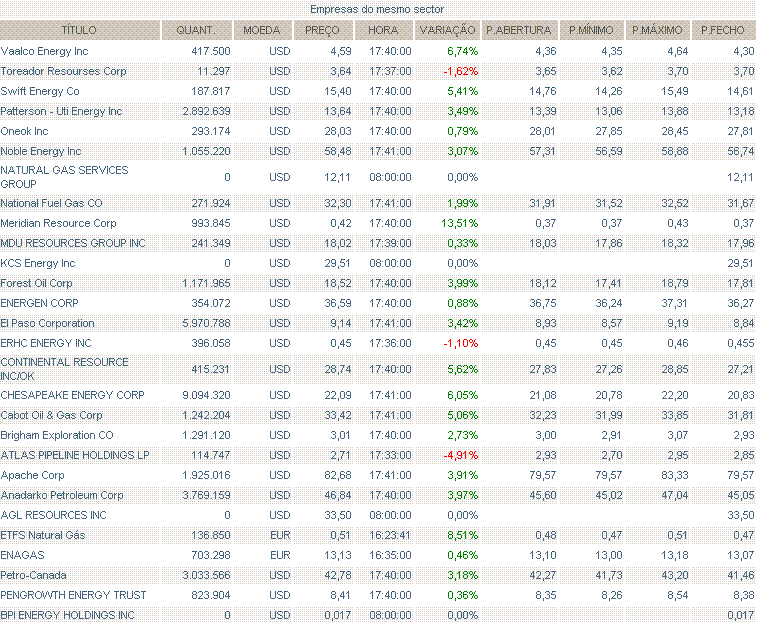
Task: Open ATLAS PIPELINE HOLDINGS LP link
Action: [75, 455]
